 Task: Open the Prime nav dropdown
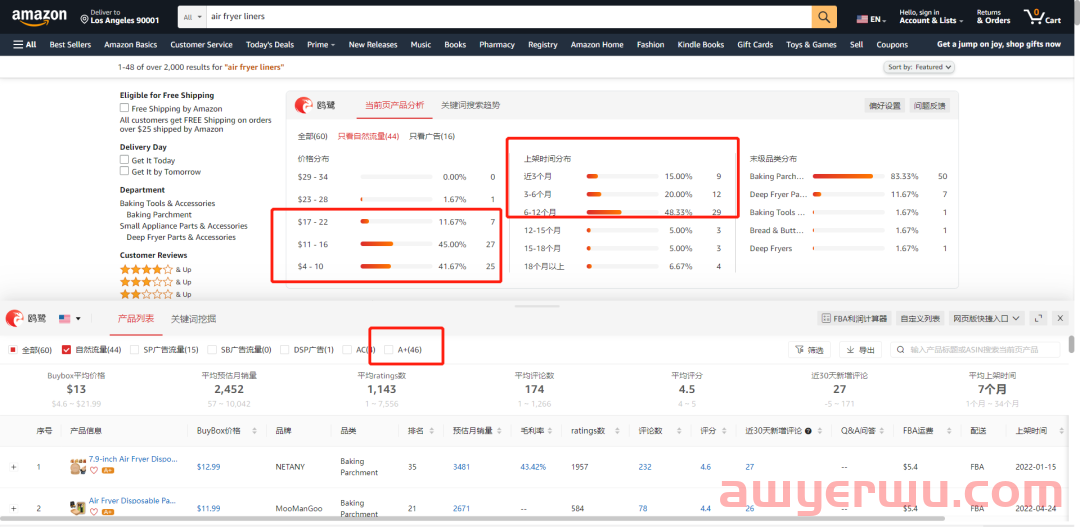click(321, 45)
